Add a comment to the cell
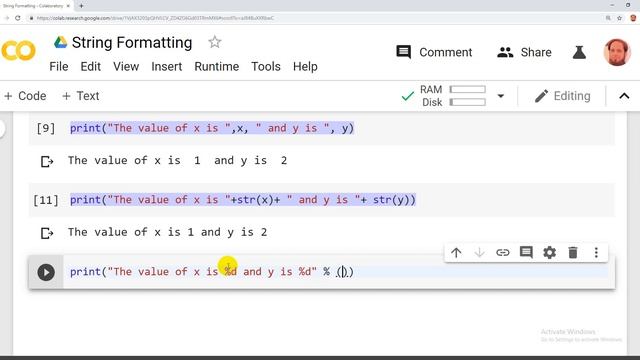 coord(526,252)
